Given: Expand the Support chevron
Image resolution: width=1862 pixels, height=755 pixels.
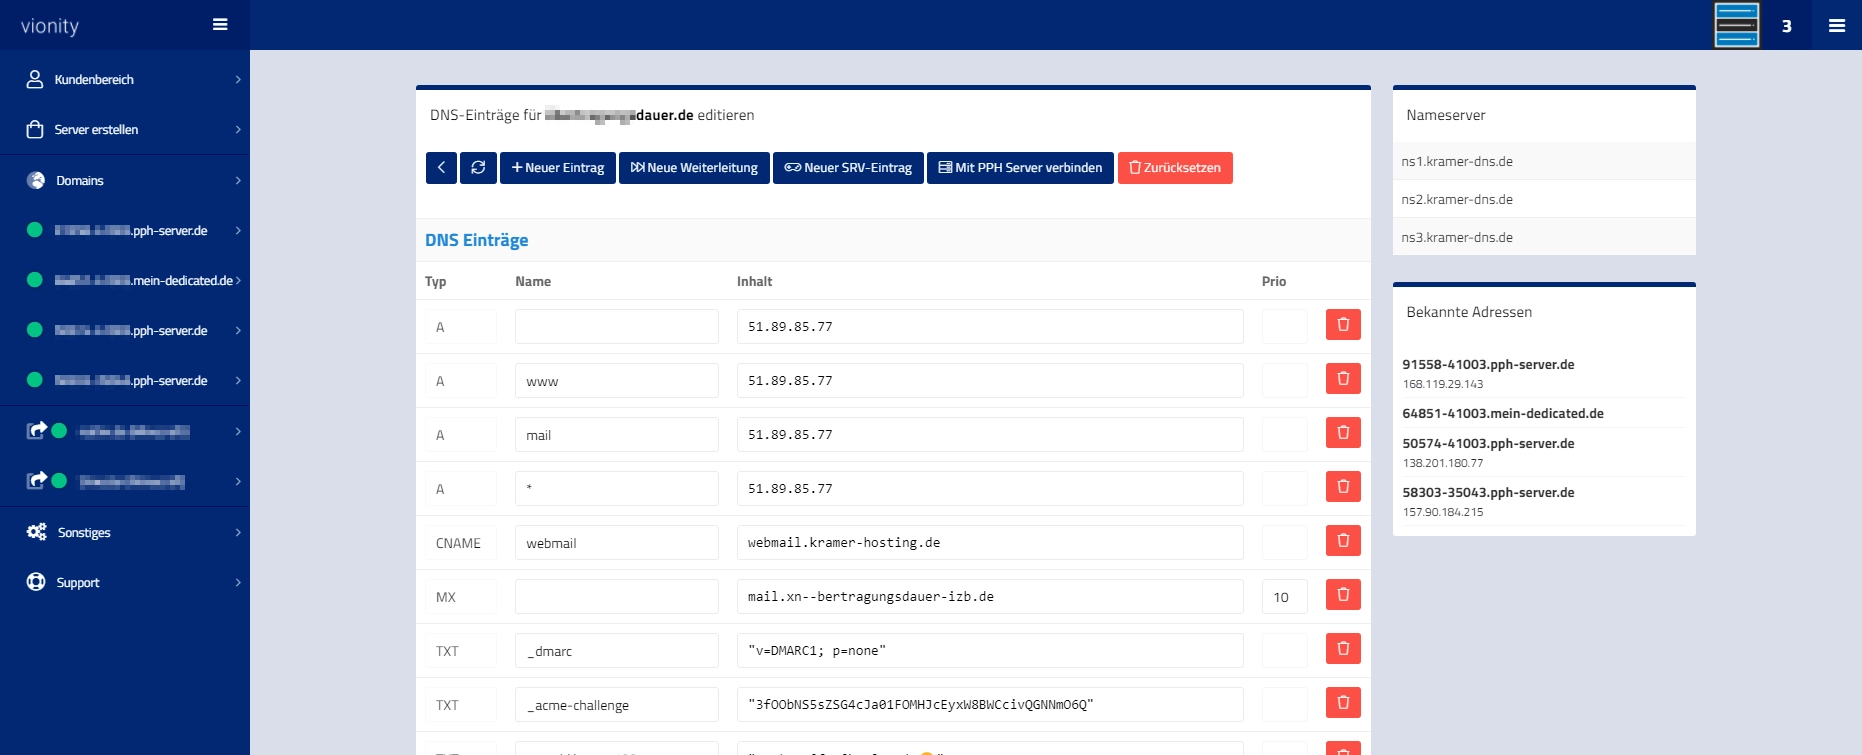Looking at the screenshot, I should (x=238, y=582).
